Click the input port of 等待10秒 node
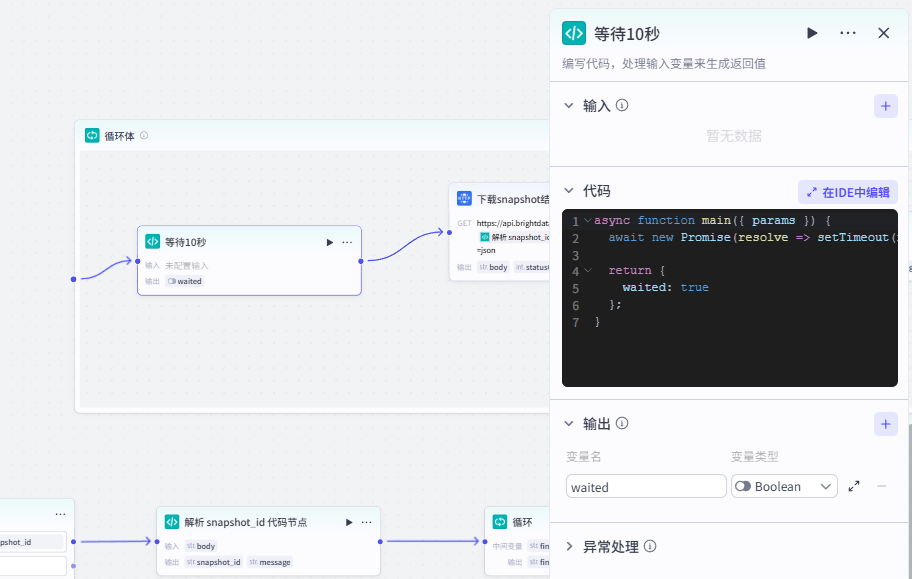The height and width of the screenshot is (579, 912). (138, 261)
